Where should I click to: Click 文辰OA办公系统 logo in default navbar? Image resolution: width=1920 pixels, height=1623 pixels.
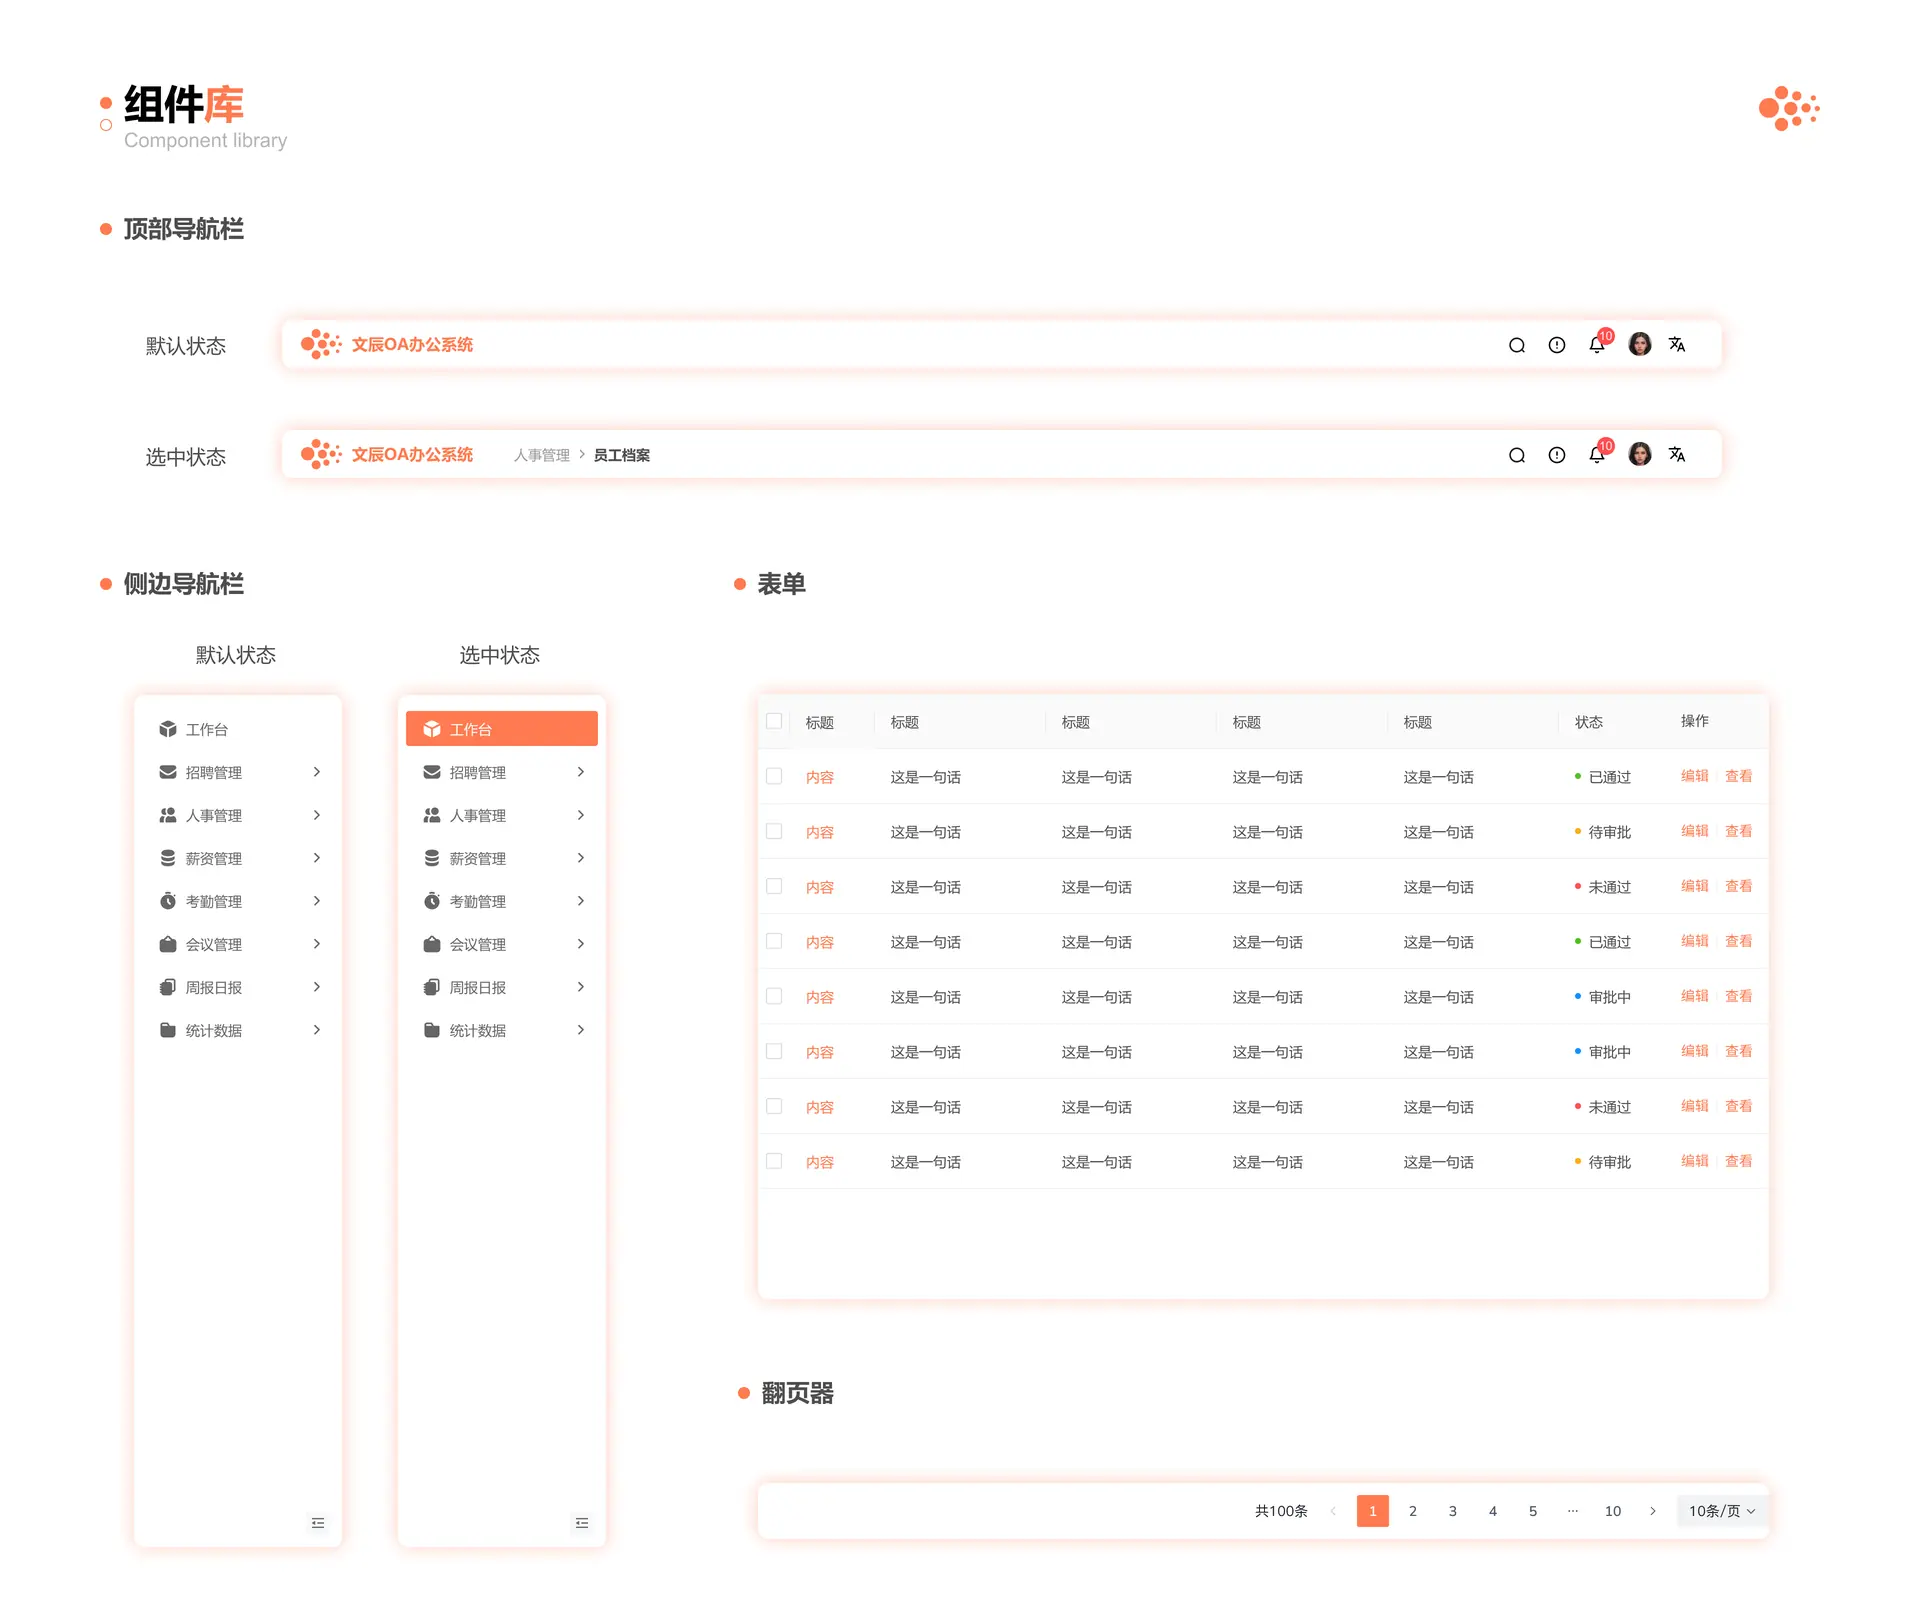click(387, 344)
